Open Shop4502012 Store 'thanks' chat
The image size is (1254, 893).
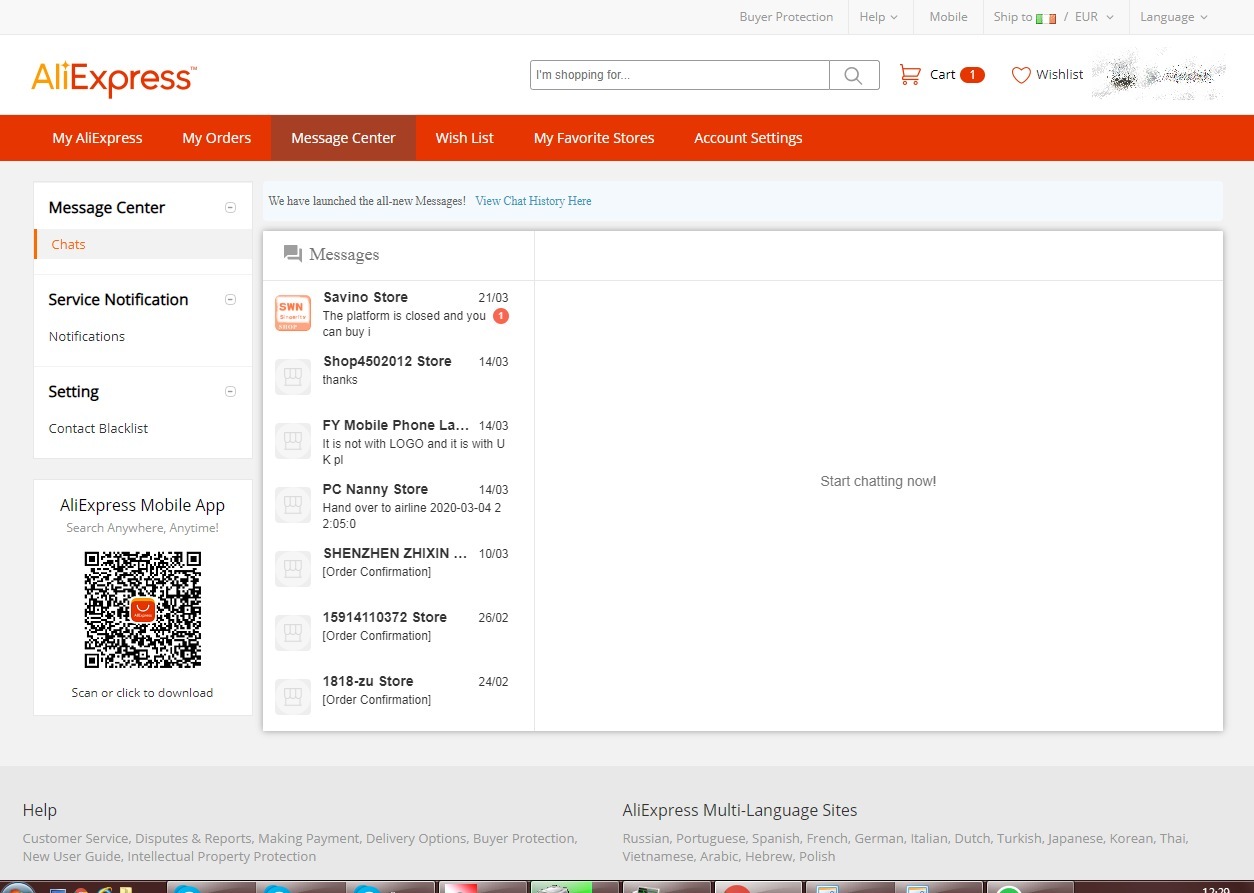[x=398, y=377]
